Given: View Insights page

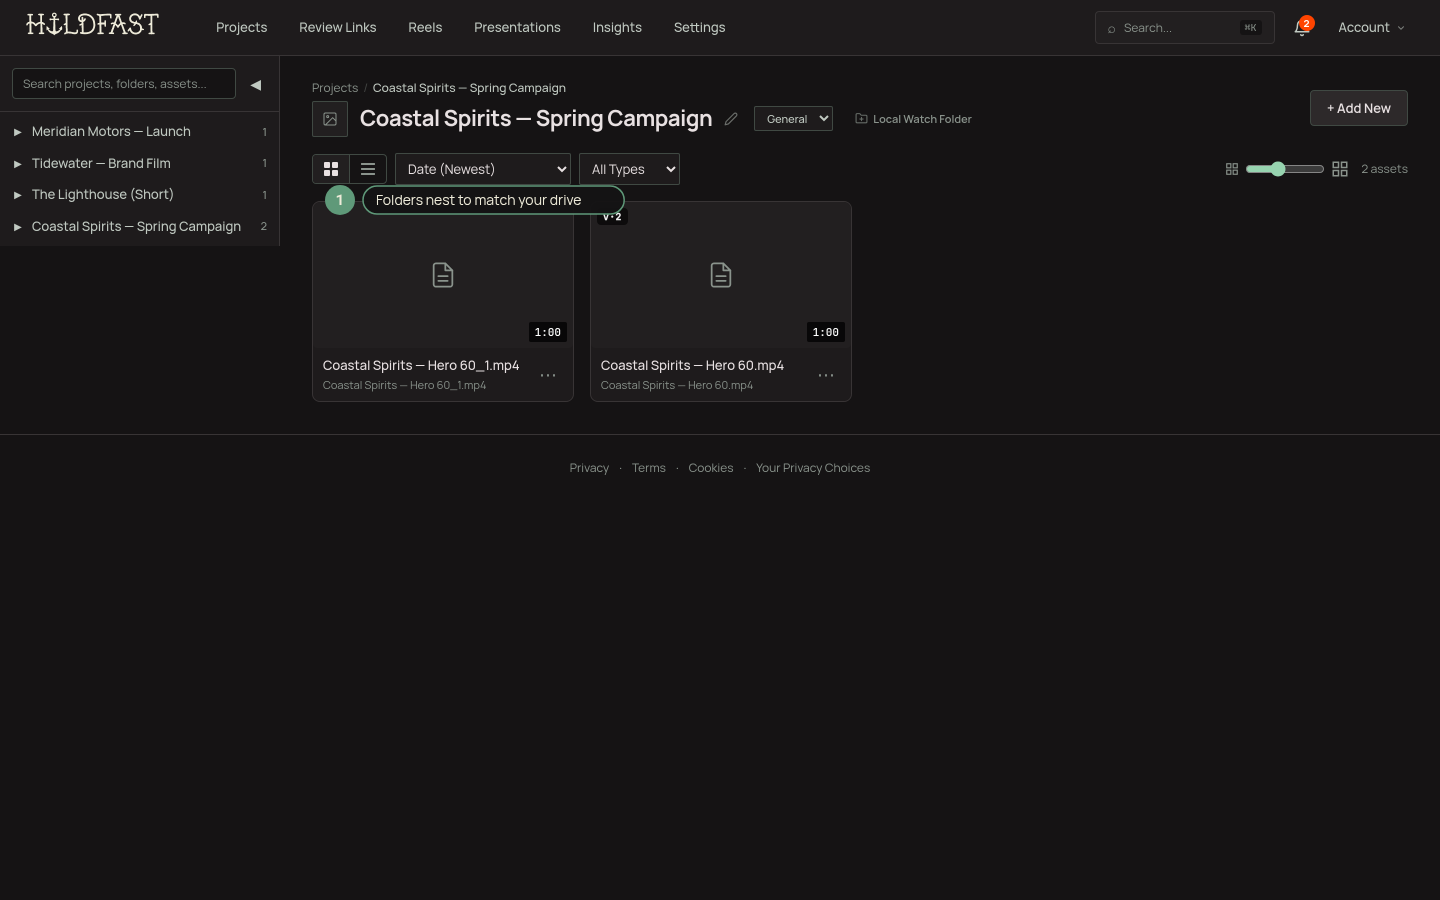Looking at the screenshot, I should pos(617,28).
